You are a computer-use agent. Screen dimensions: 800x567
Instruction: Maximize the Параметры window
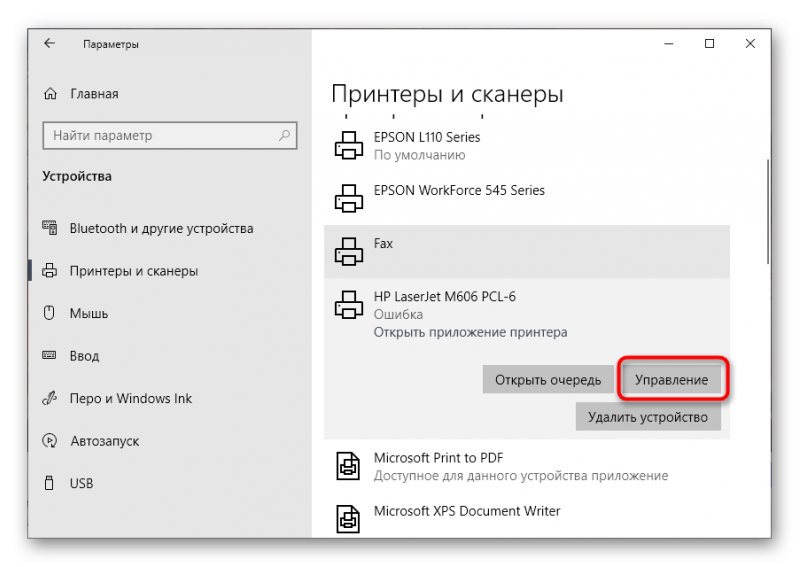pyautogui.click(x=709, y=44)
